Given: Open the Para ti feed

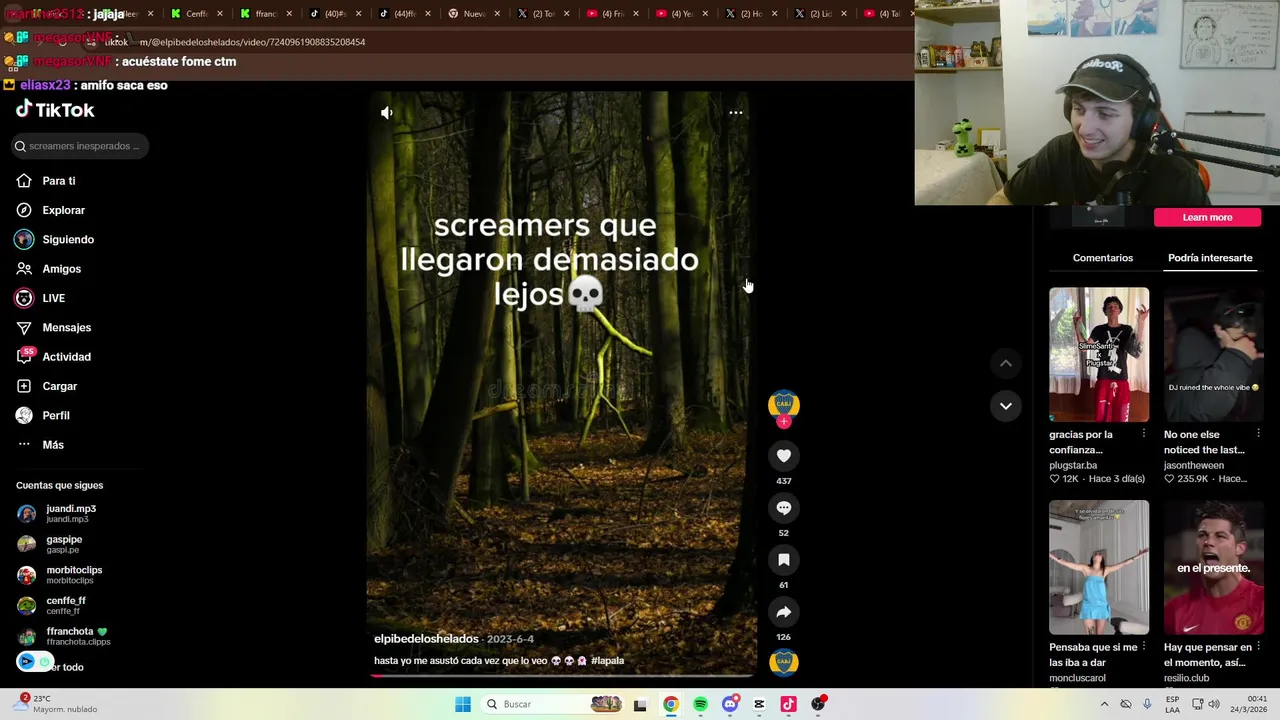Looking at the screenshot, I should 59,181.
